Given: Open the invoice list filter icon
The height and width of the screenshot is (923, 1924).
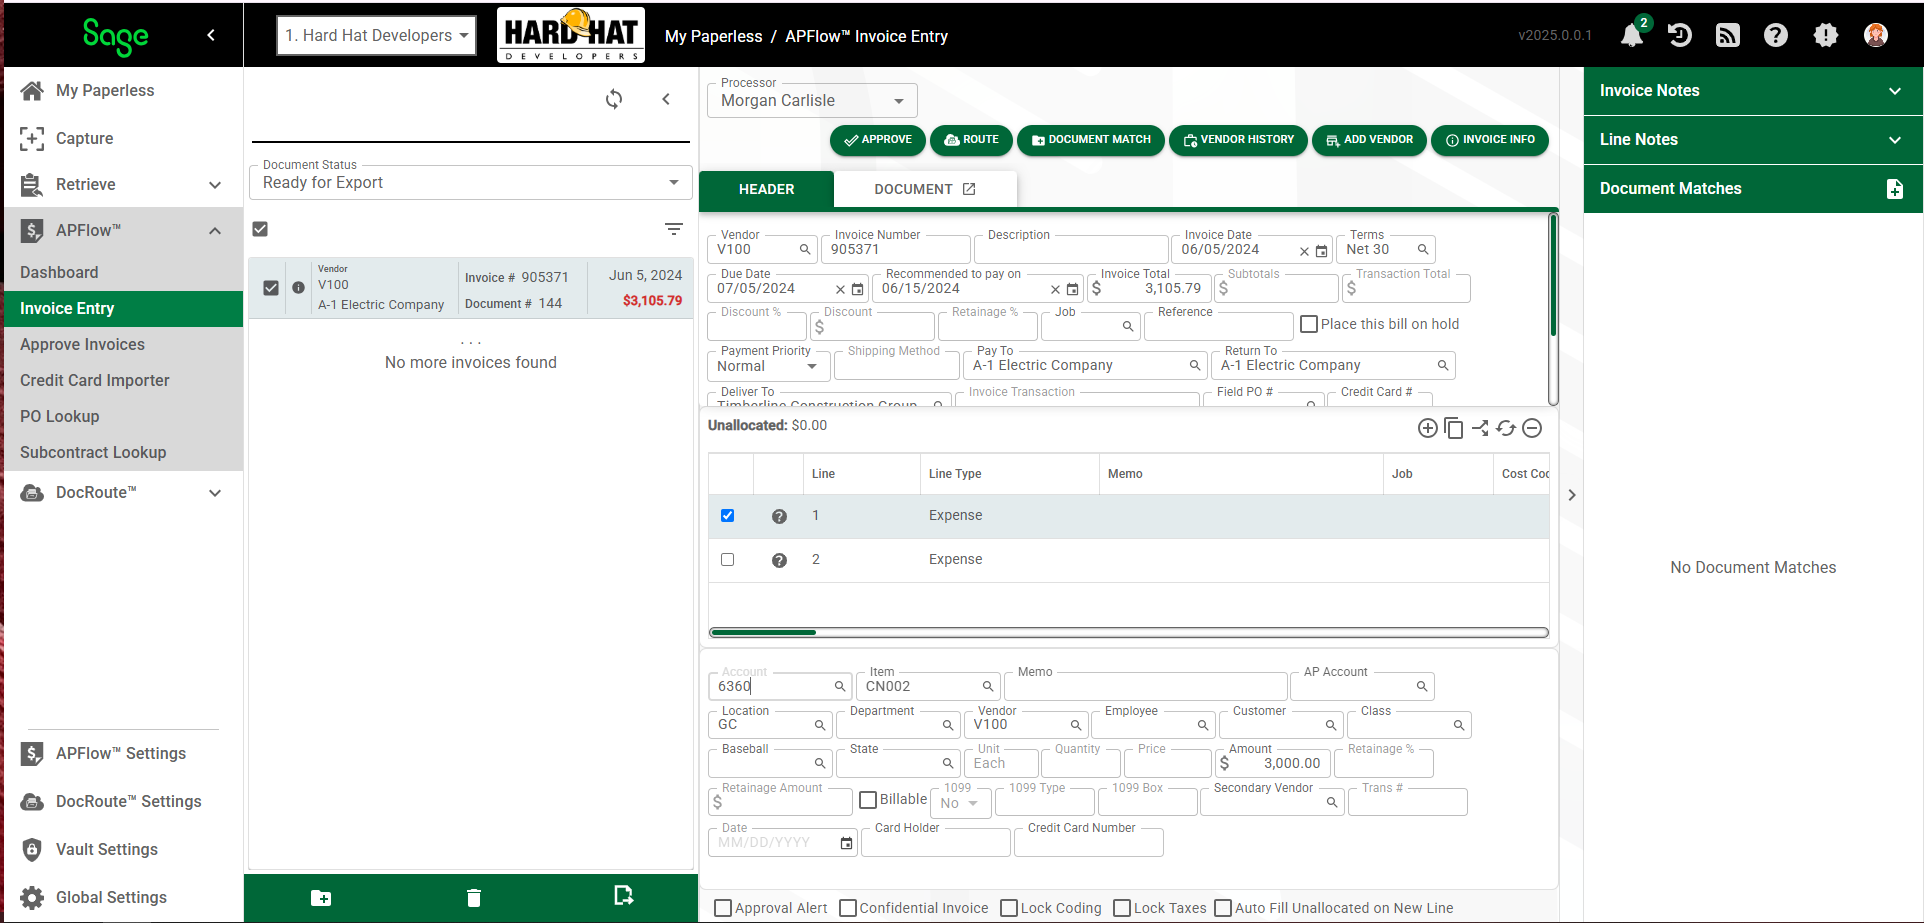Looking at the screenshot, I should click(x=674, y=229).
